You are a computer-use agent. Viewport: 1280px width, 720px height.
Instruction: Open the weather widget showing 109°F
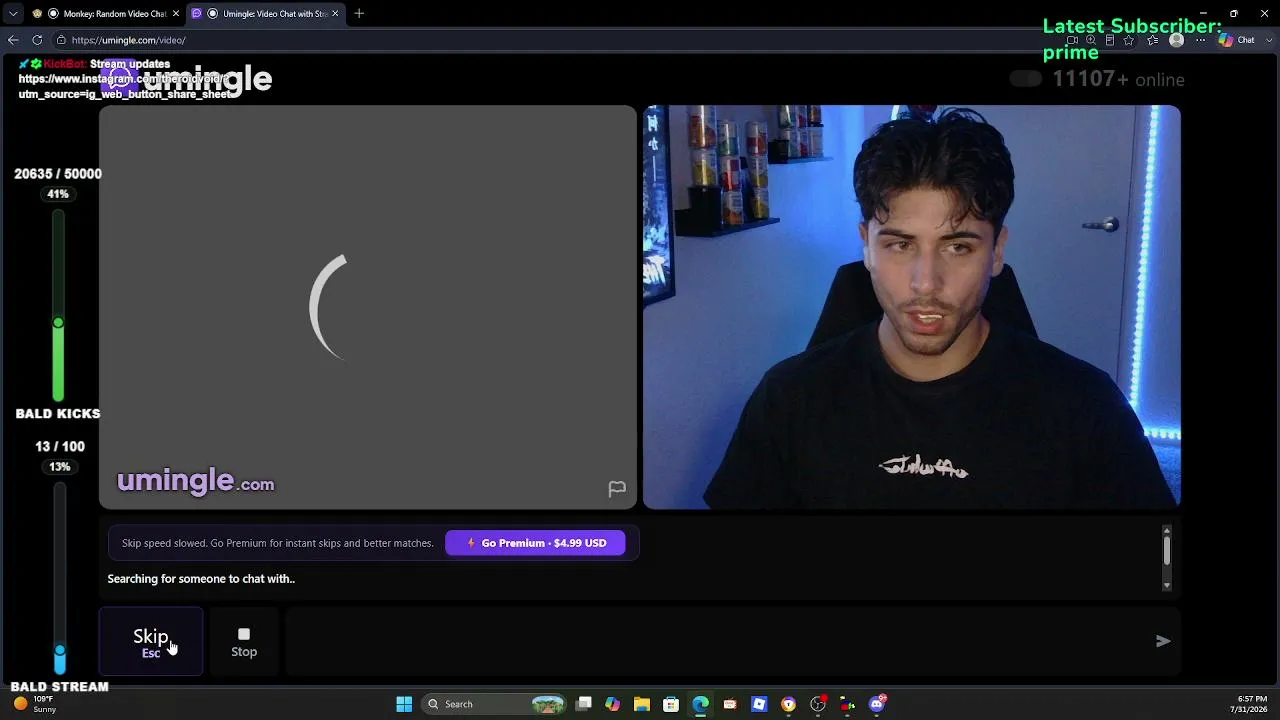coord(34,704)
